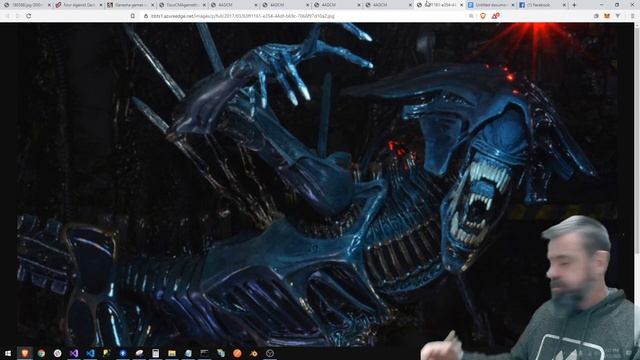Open File Explorer from the taskbar

tap(172, 353)
